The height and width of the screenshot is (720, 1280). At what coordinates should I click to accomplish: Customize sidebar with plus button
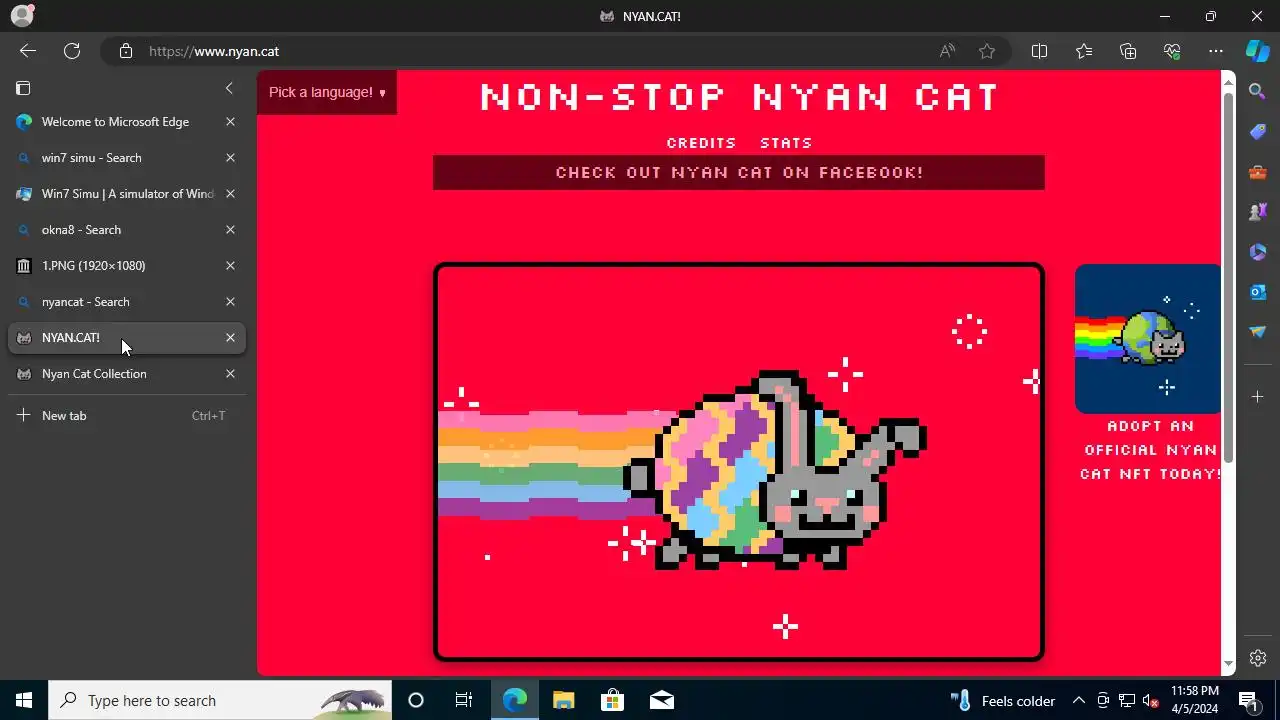tap(1258, 397)
